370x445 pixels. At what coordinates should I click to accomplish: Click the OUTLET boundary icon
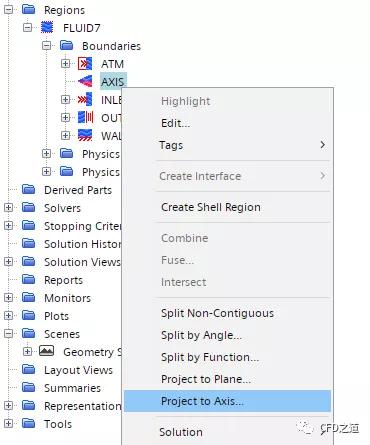(85, 117)
